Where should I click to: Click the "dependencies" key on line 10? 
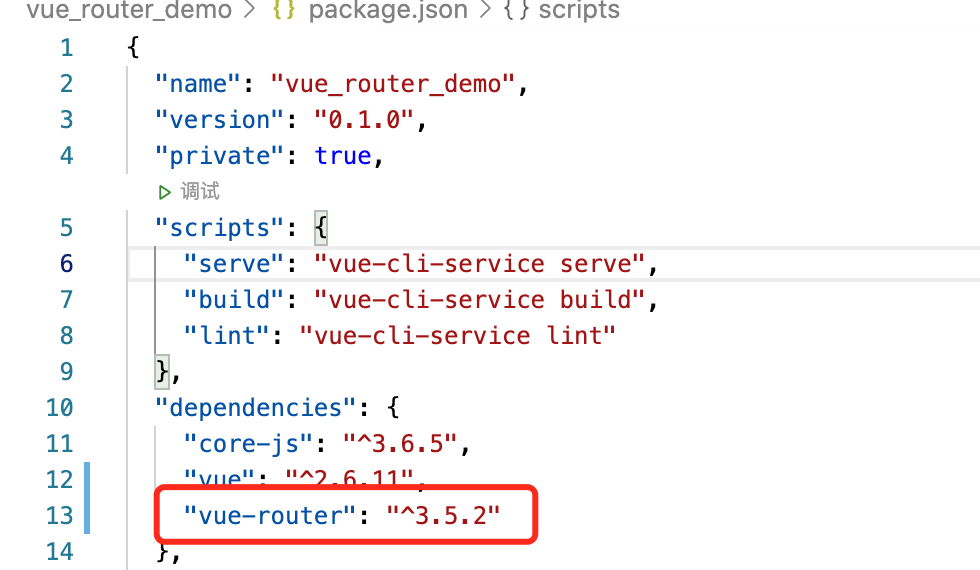(x=256, y=408)
